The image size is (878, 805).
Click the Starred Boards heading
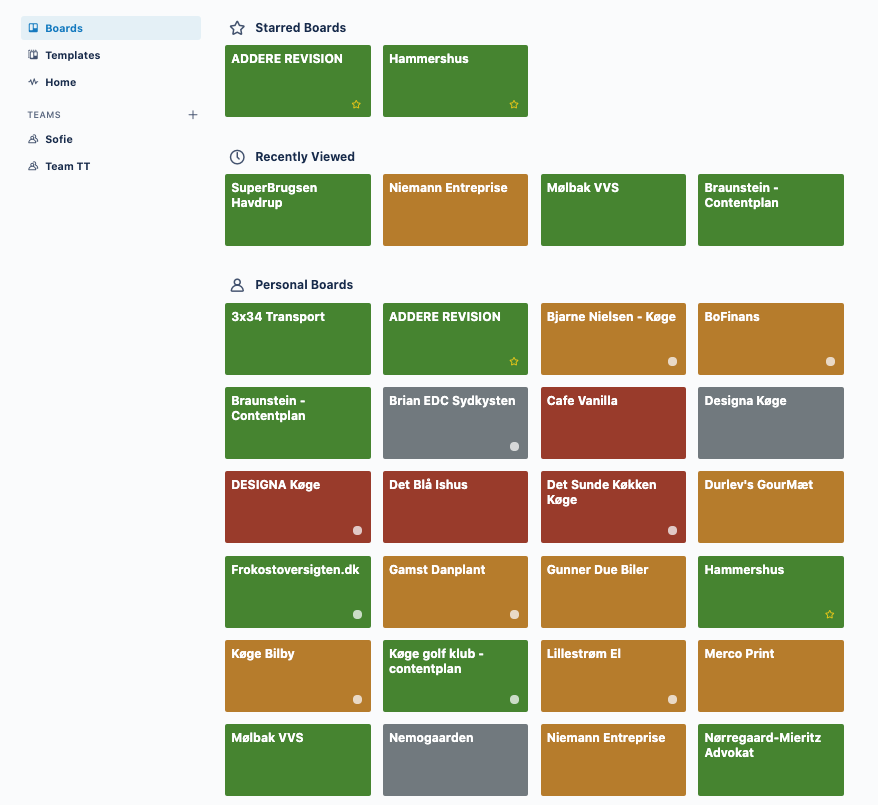301,27
